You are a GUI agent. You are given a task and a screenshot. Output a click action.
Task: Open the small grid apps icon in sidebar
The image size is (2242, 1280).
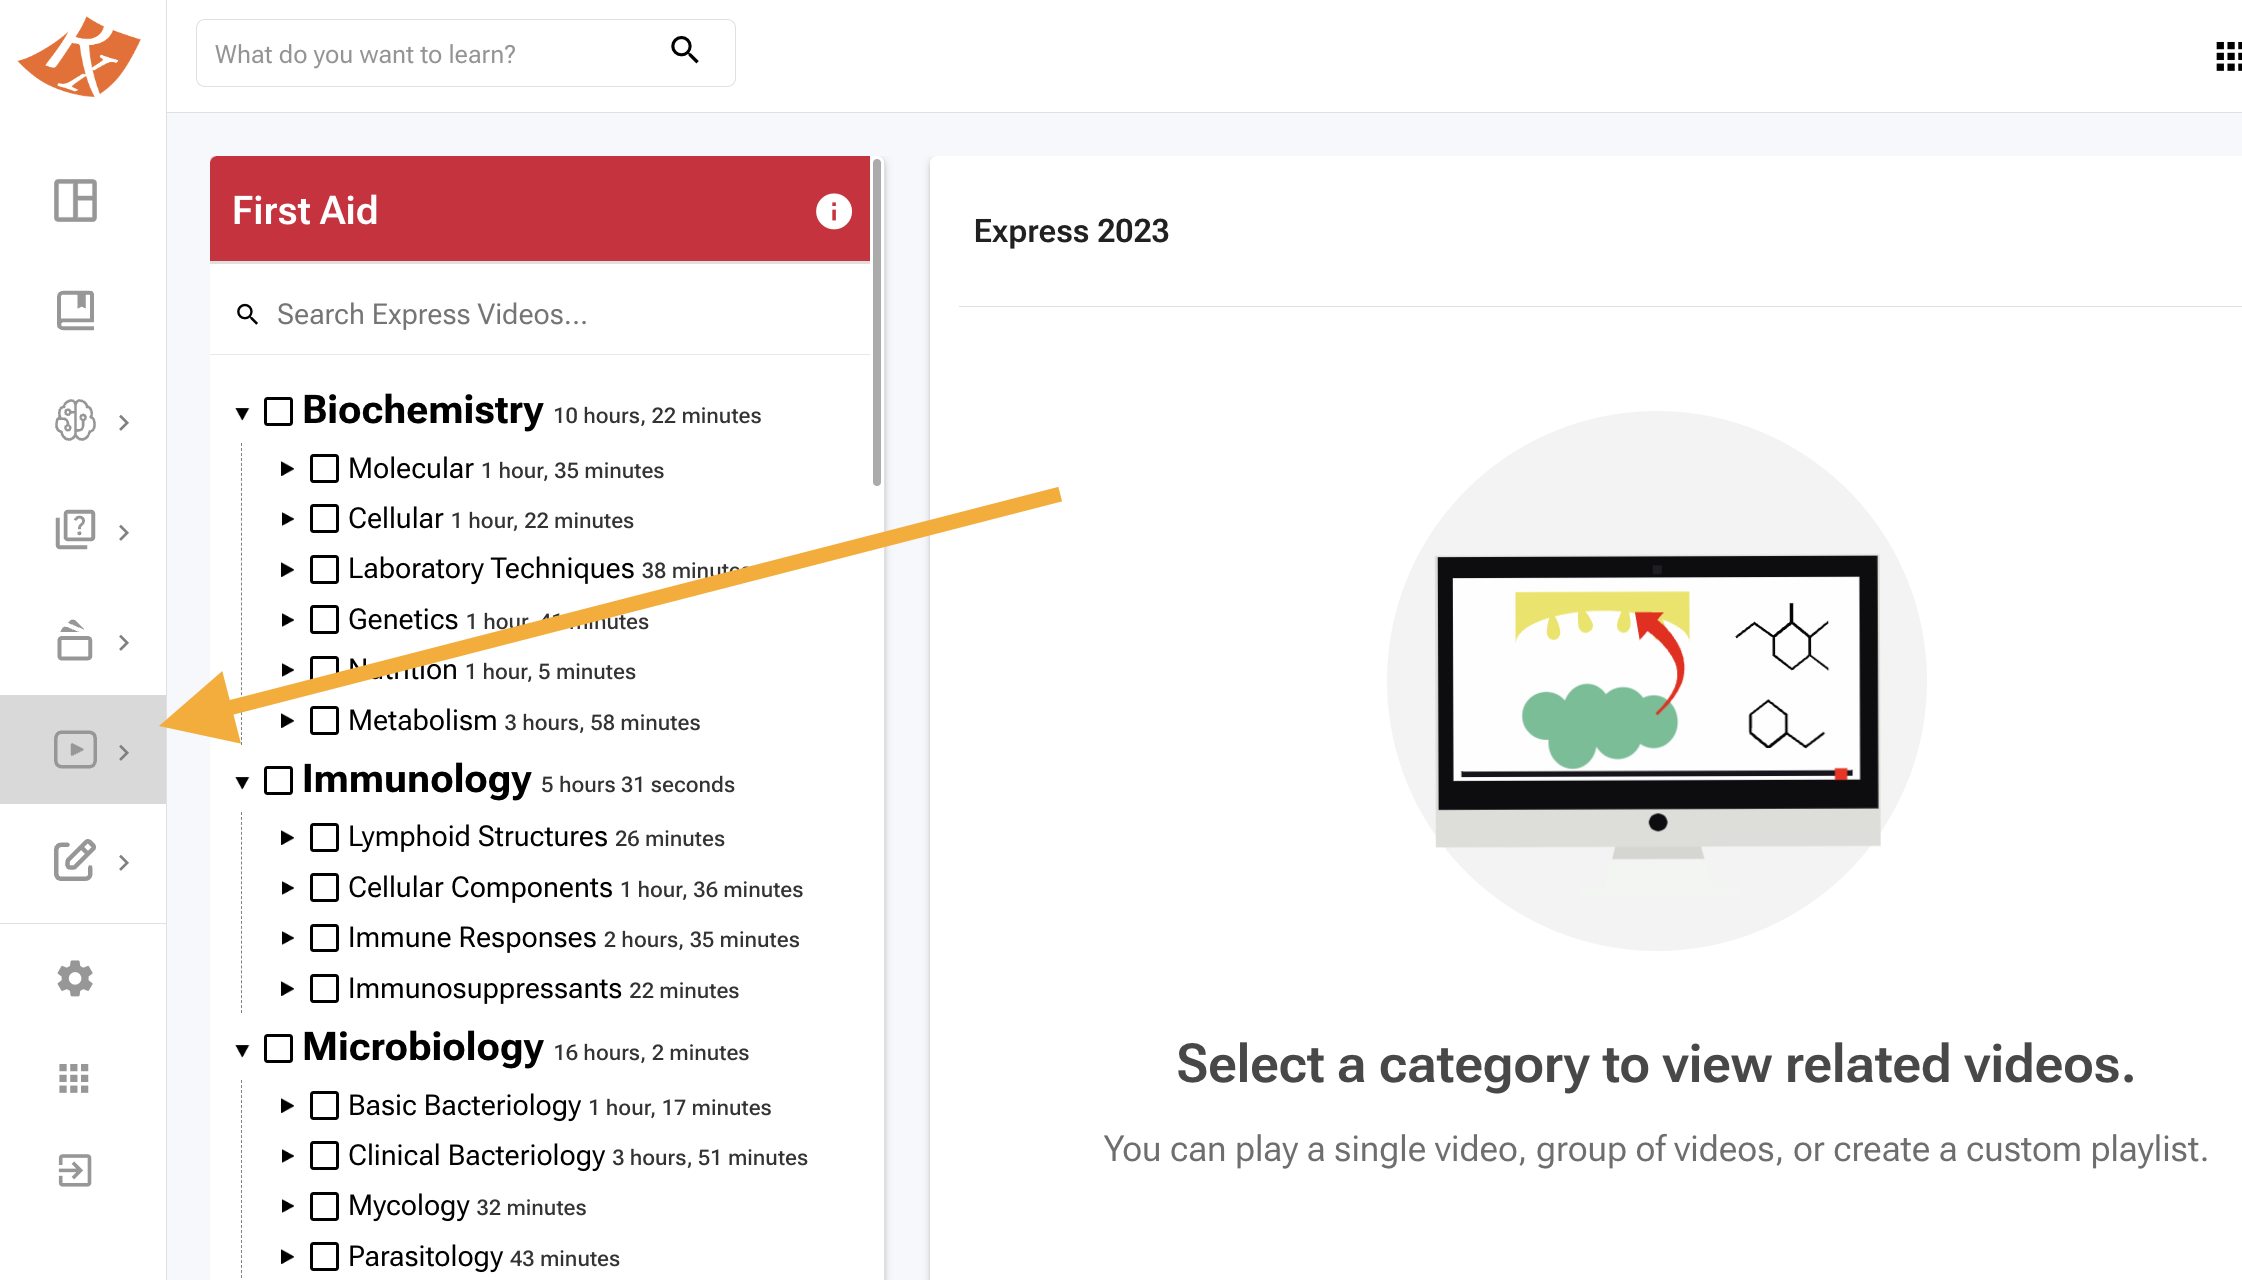point(74,1078)
